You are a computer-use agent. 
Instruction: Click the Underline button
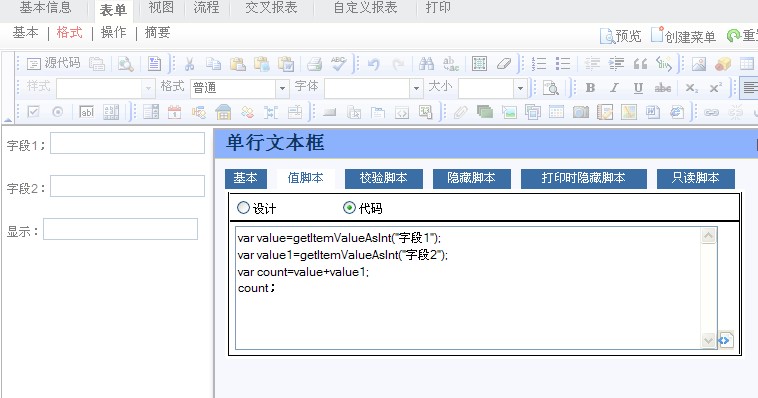[638, 88]
